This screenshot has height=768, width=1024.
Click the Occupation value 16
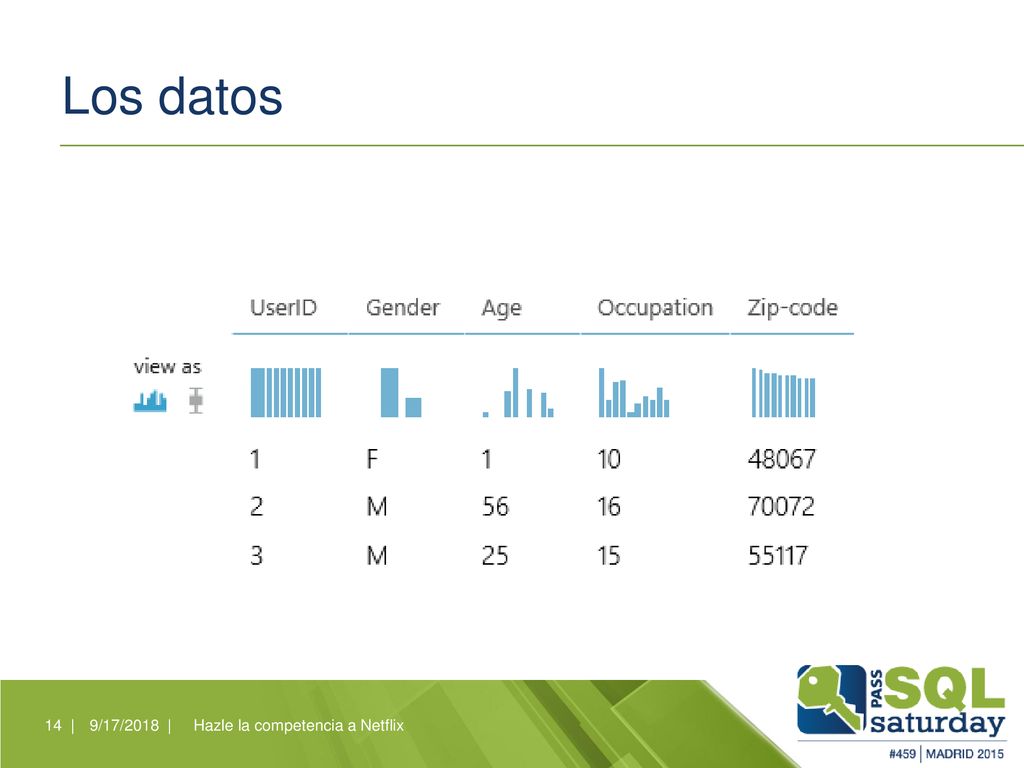609,507
